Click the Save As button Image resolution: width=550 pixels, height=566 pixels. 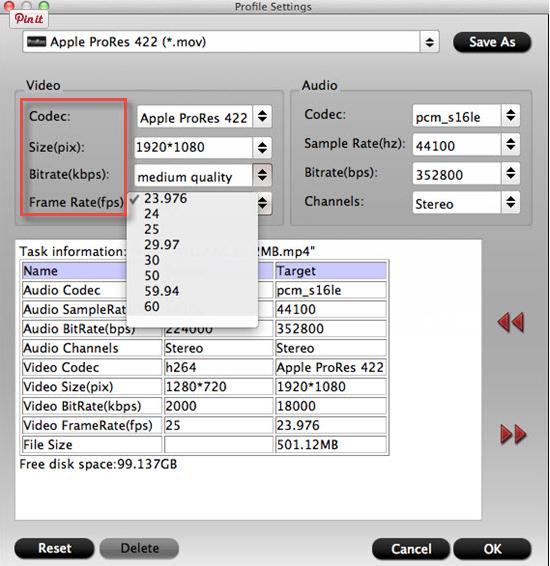click(492, 42)
